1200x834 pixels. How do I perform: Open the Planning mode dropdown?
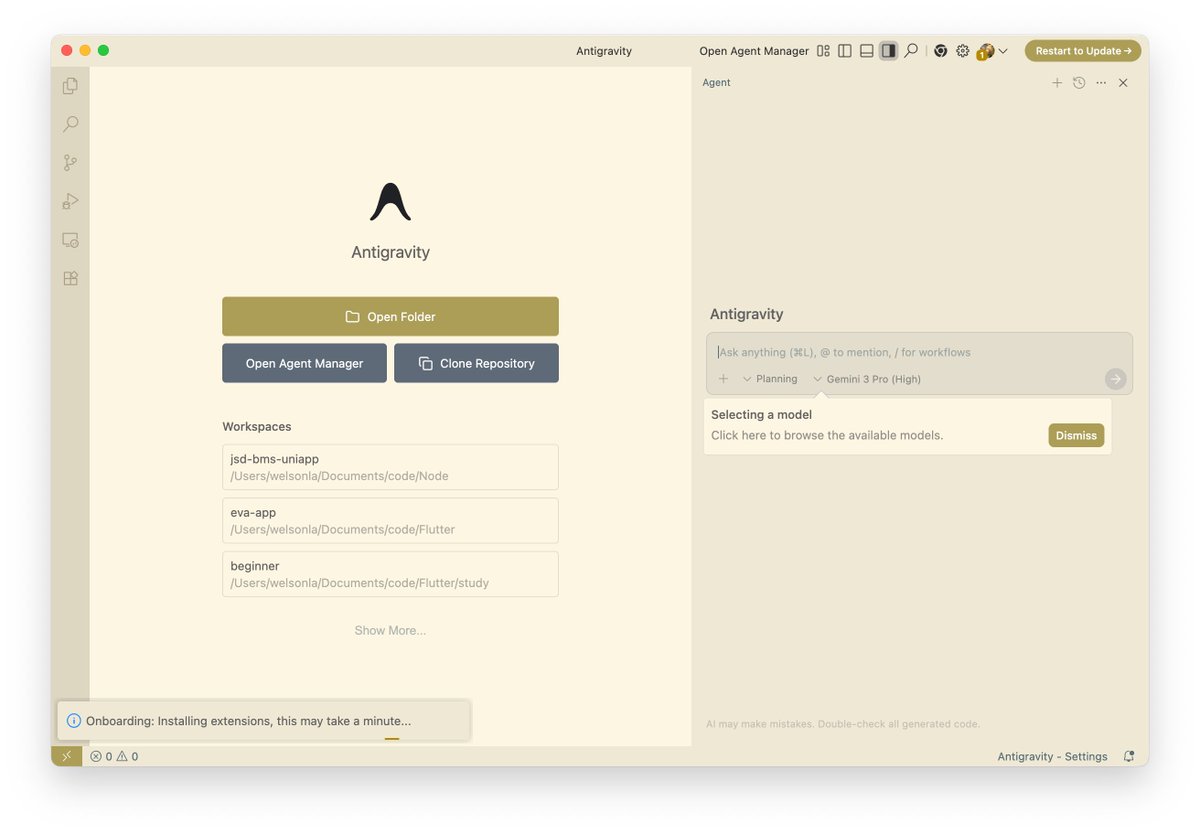770,379
